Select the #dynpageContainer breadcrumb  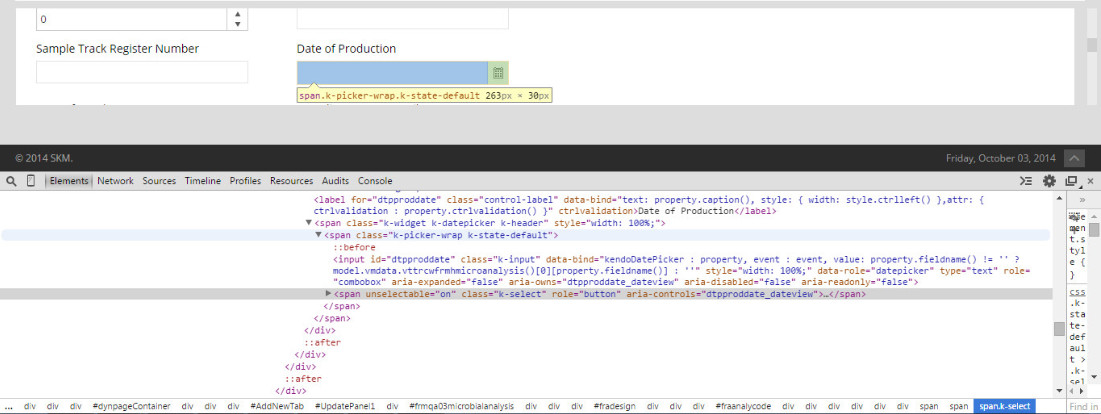pyautogui.click(x=131, y=406)
